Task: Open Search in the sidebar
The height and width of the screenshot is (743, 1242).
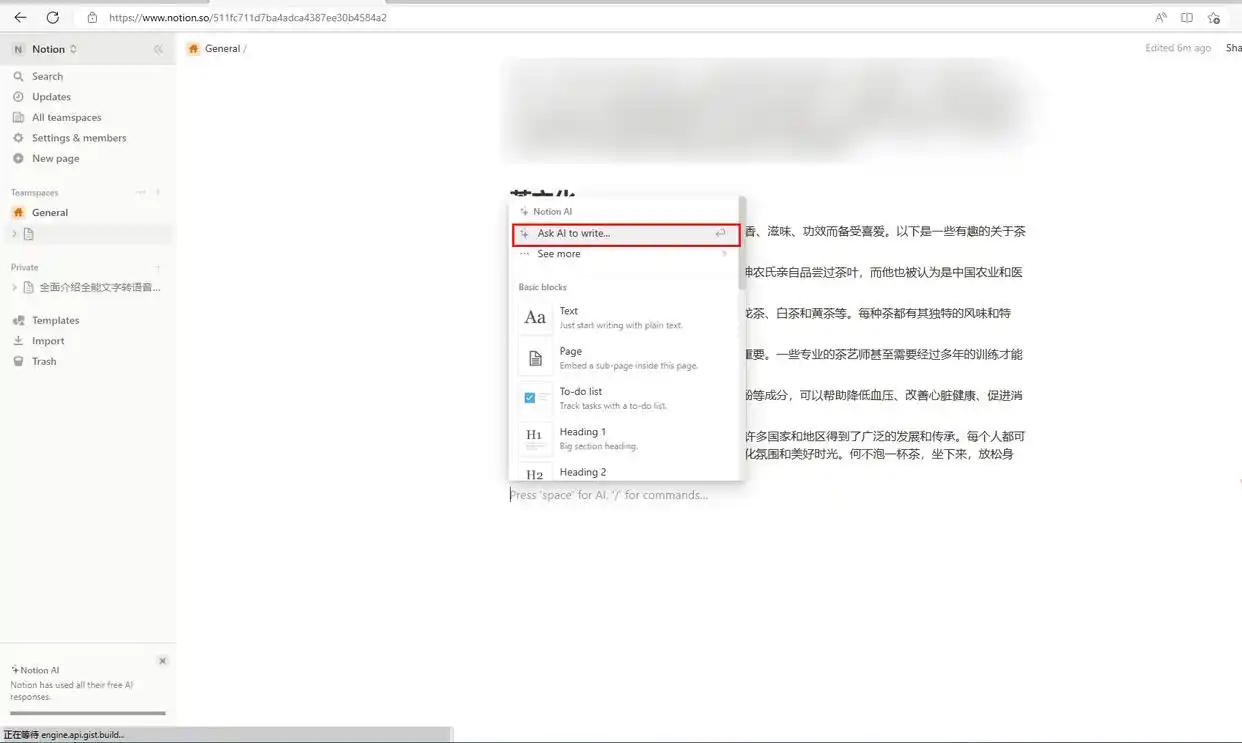Action: click(x=47, y=76)
